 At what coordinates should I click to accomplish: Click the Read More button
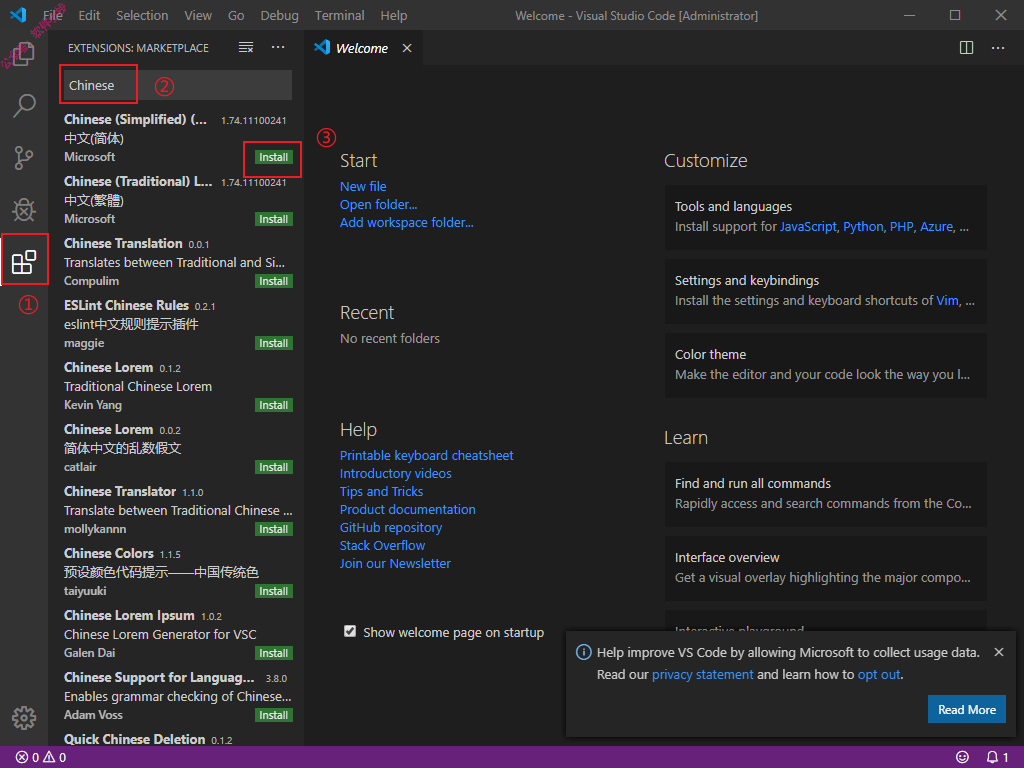coord(967,709)
